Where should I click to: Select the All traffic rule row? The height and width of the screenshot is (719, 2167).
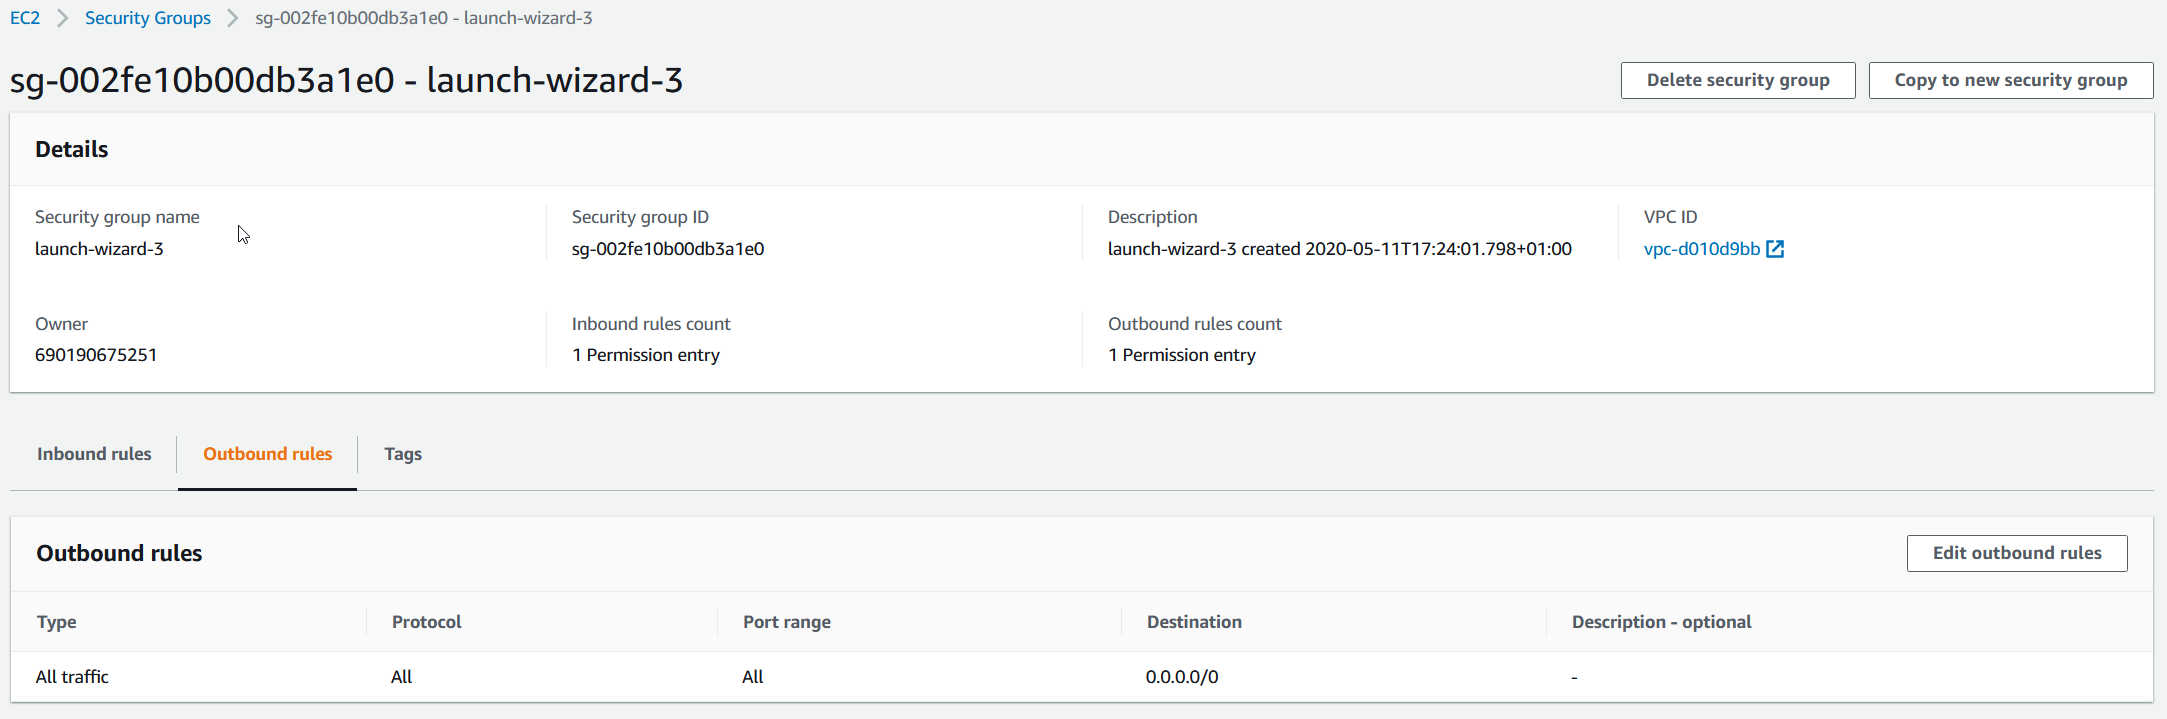click(x=72, y=677)
